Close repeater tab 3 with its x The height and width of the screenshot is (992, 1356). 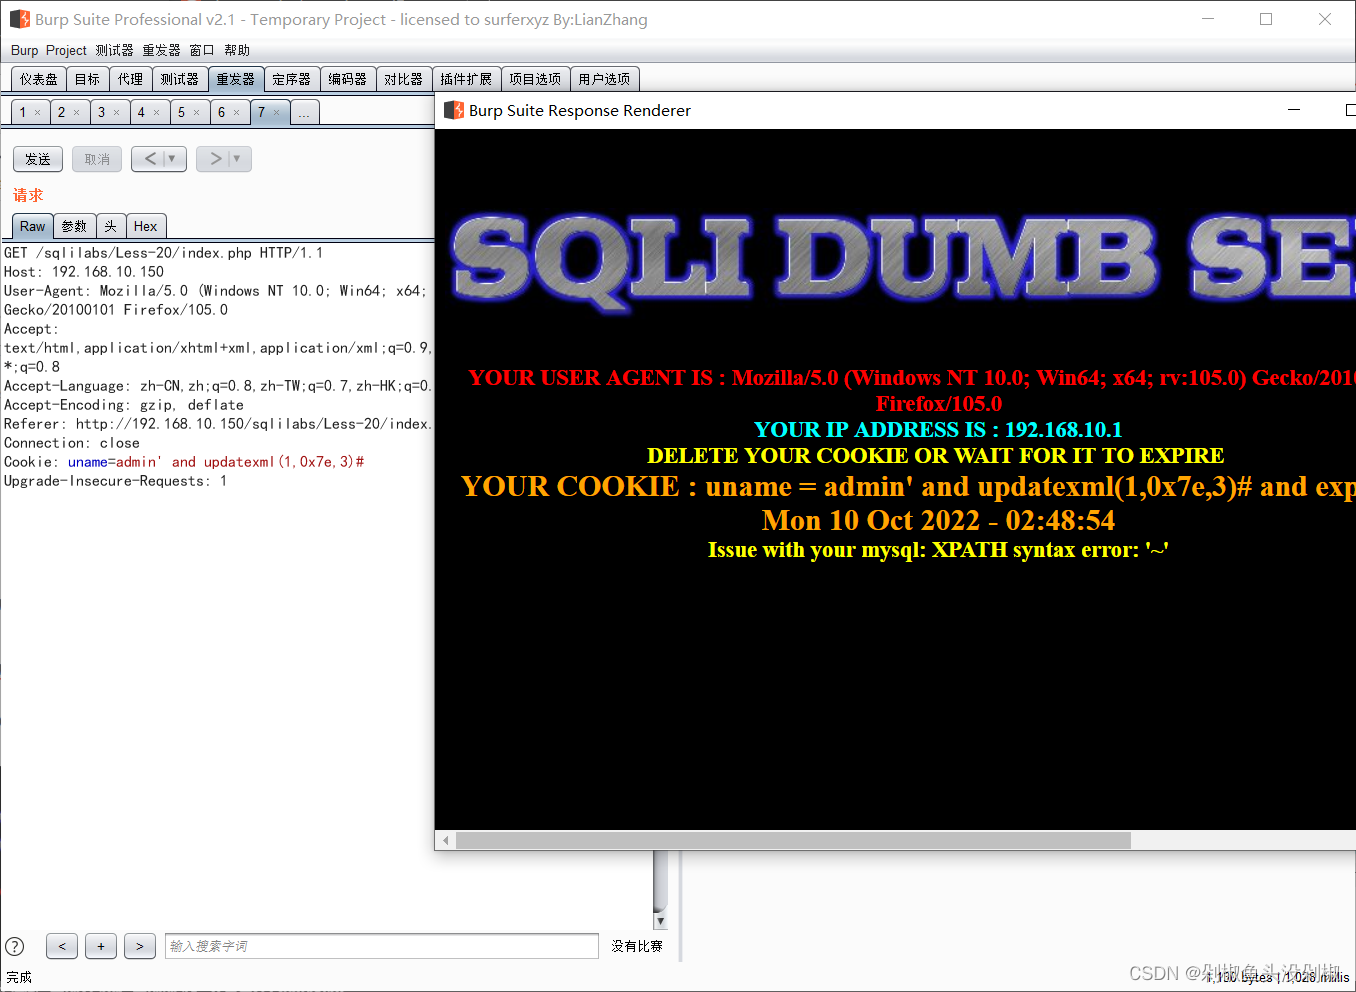pyautogui.click(x=117, y=112)
